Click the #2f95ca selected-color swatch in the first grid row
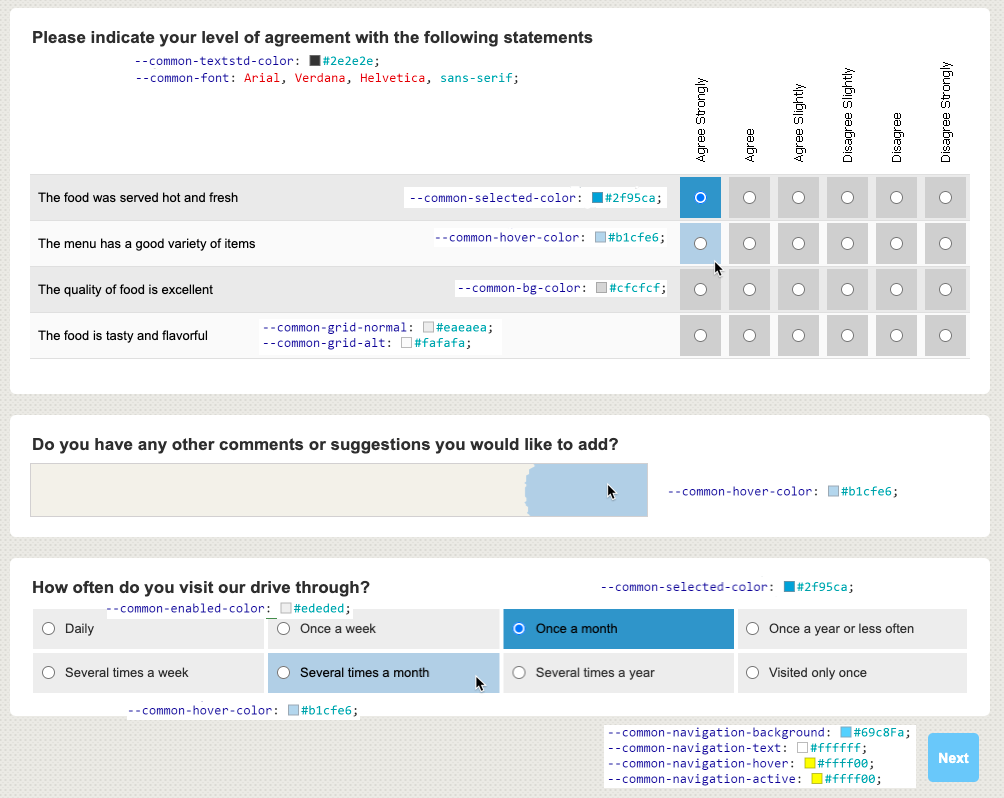Viewport: 1004px width, 798px height. [x=598, y=198]
